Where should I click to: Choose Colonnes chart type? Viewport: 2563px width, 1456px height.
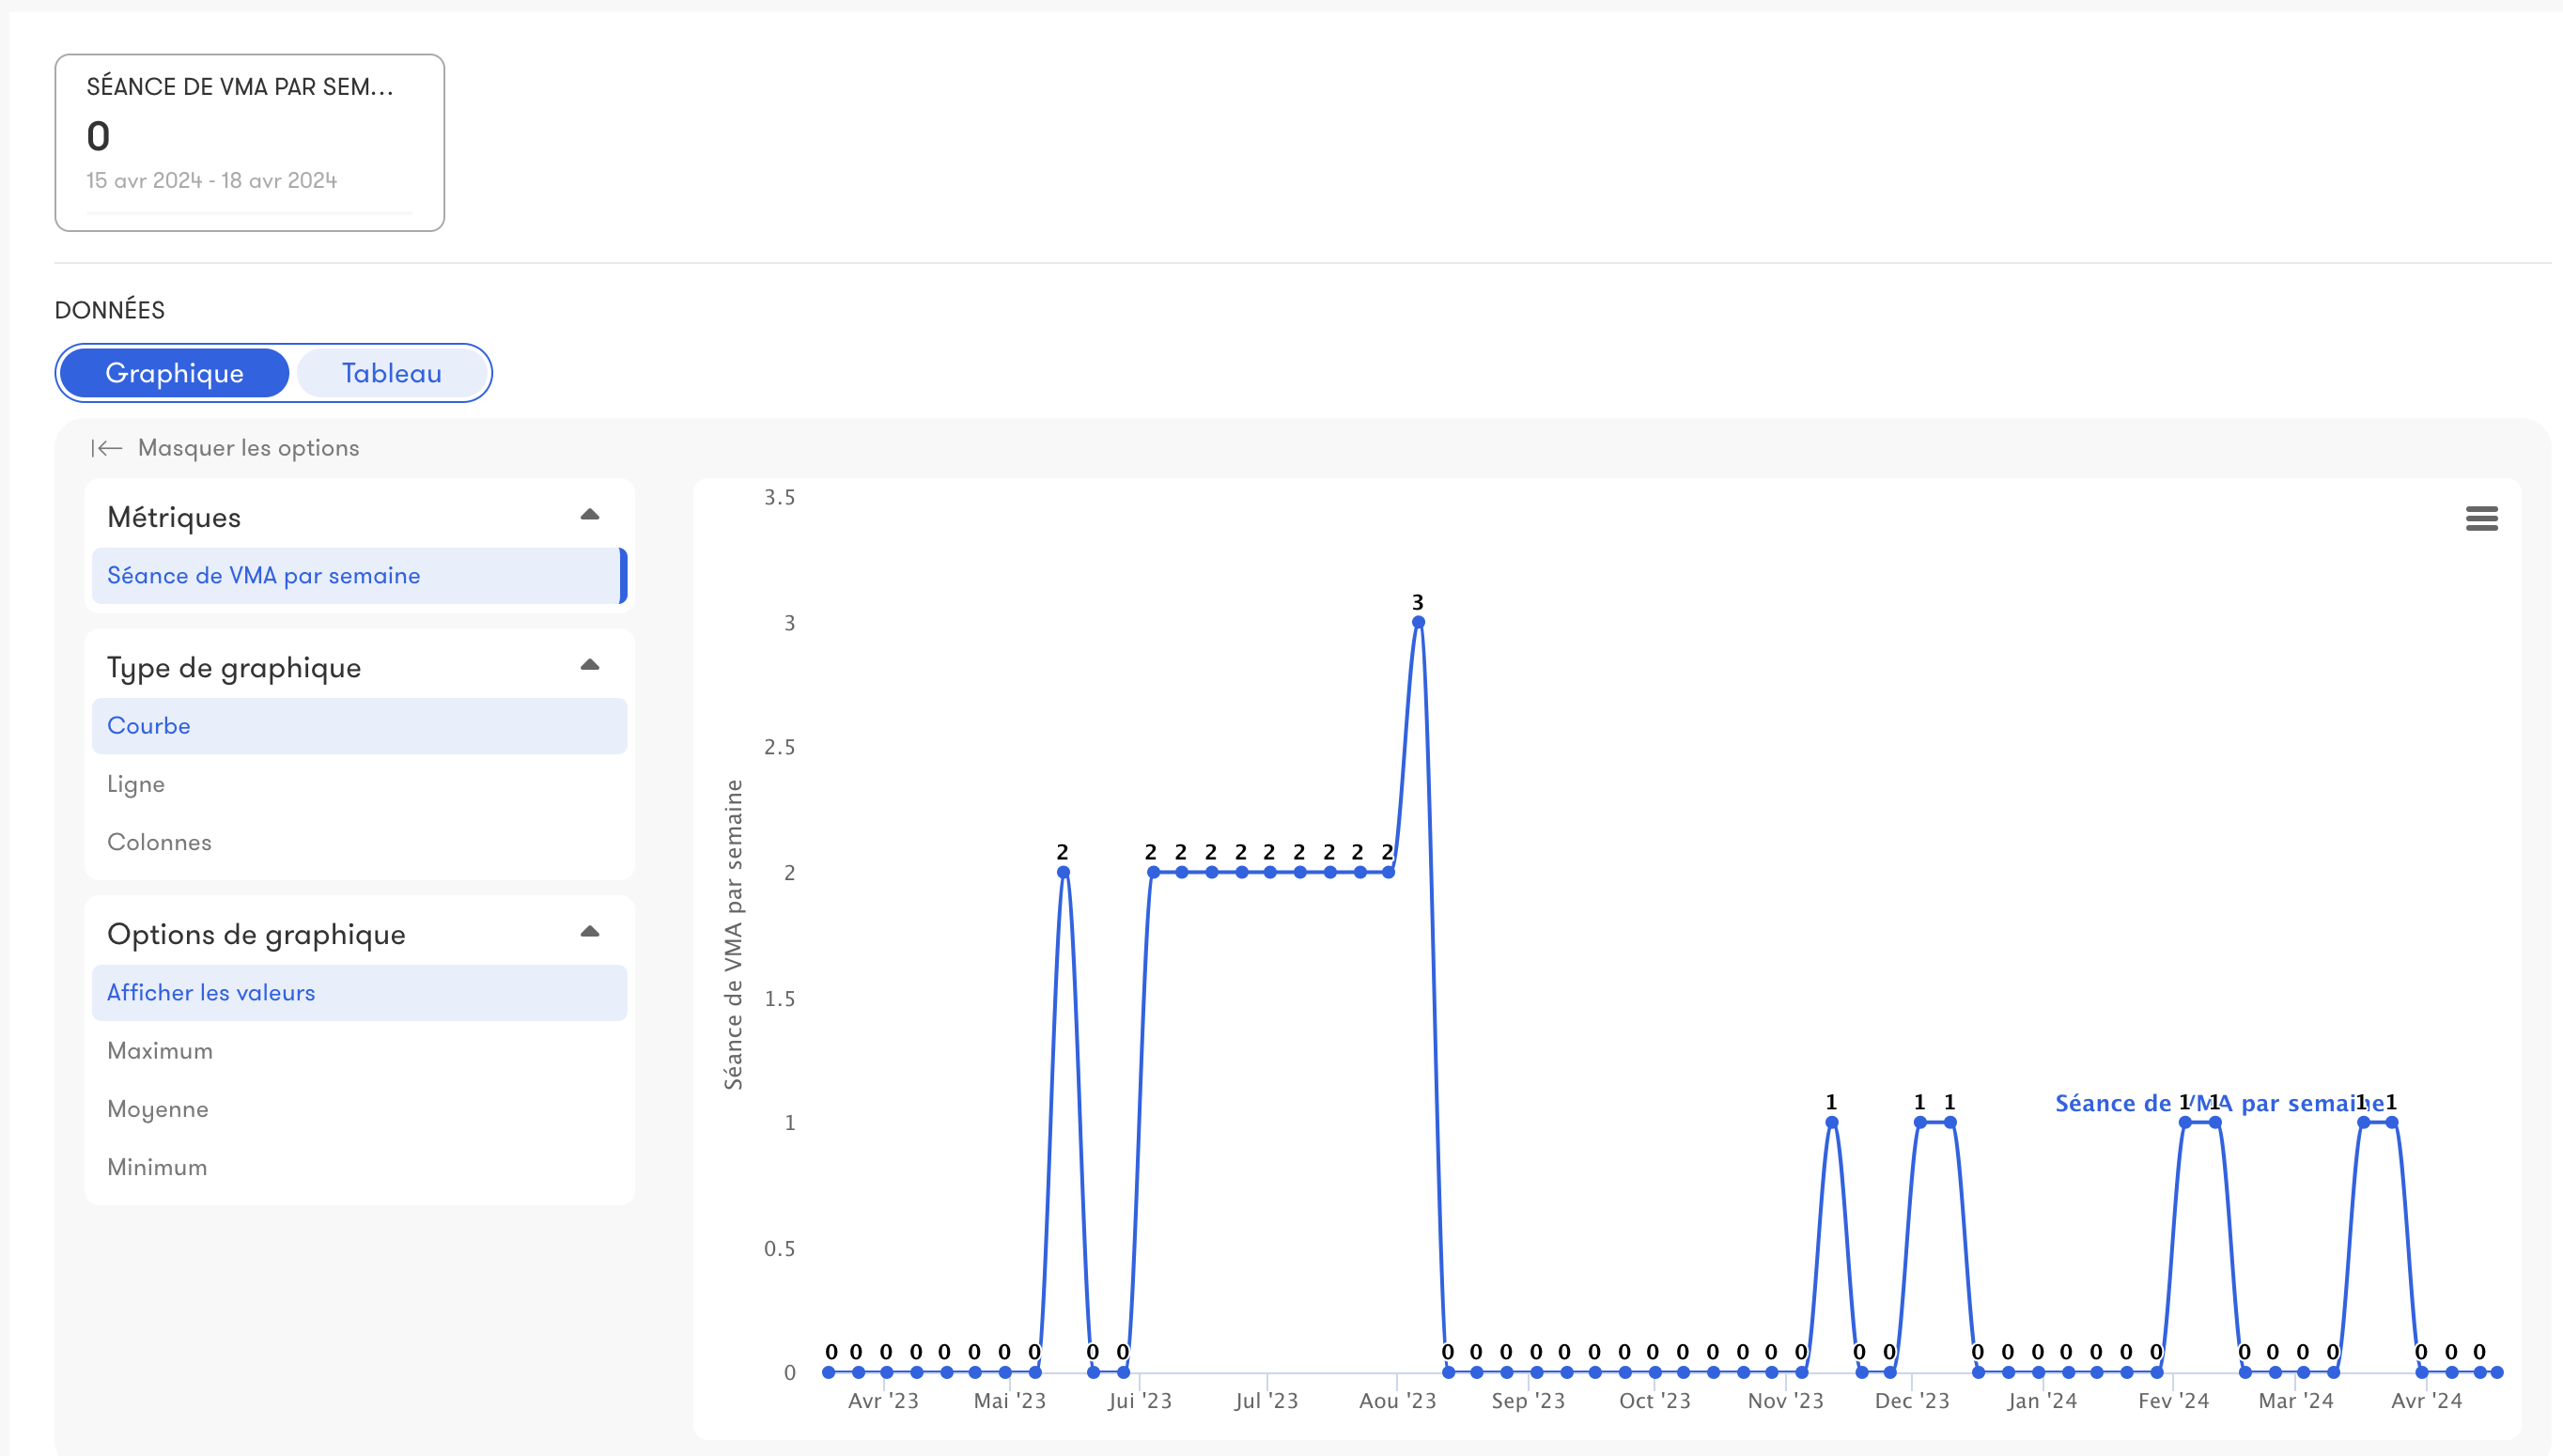click(x=159, y=842)
